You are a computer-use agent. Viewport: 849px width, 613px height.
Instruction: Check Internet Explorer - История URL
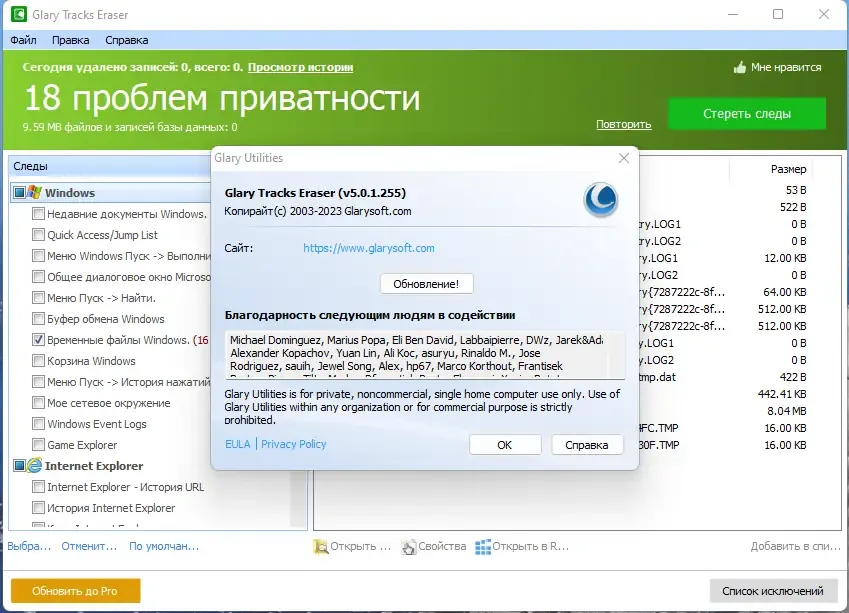(38, 486)
